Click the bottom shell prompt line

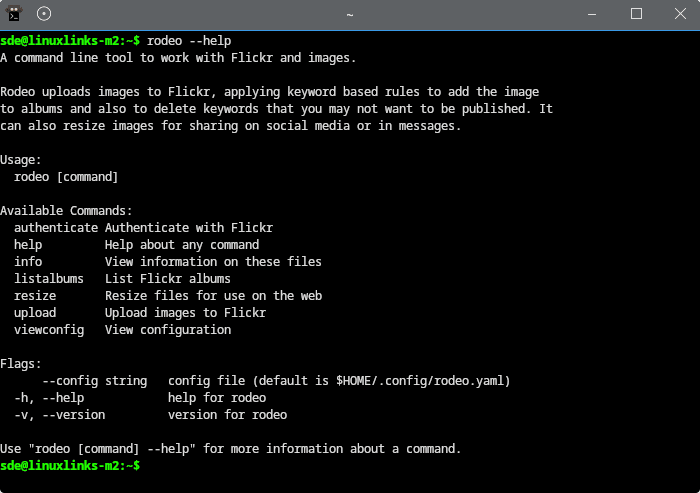[x=70, y=465]
